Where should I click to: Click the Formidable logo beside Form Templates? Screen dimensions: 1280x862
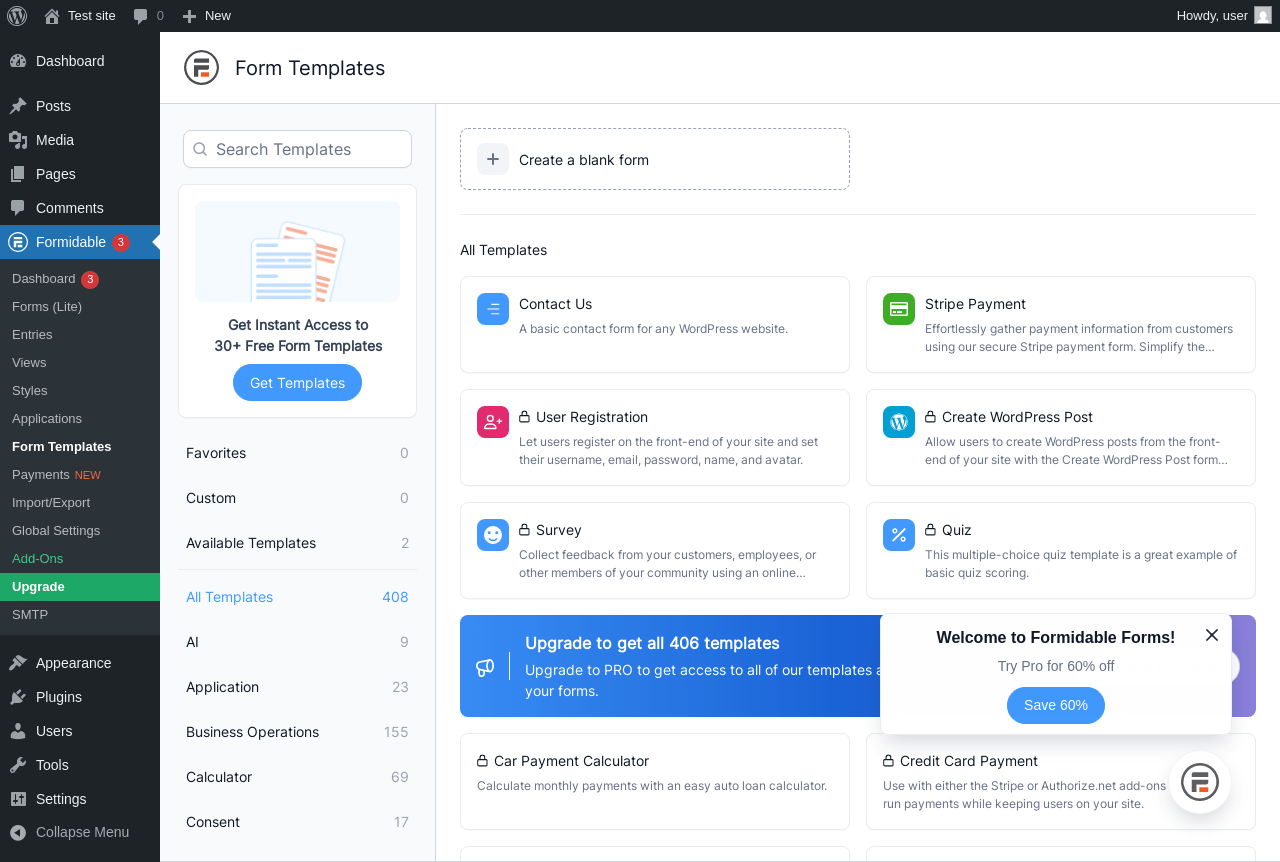coord(201,68)
